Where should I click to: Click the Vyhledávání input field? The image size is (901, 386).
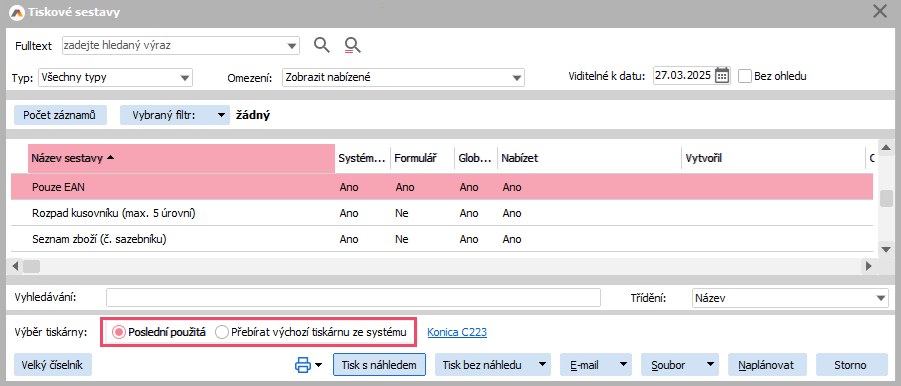pos(353,298)
